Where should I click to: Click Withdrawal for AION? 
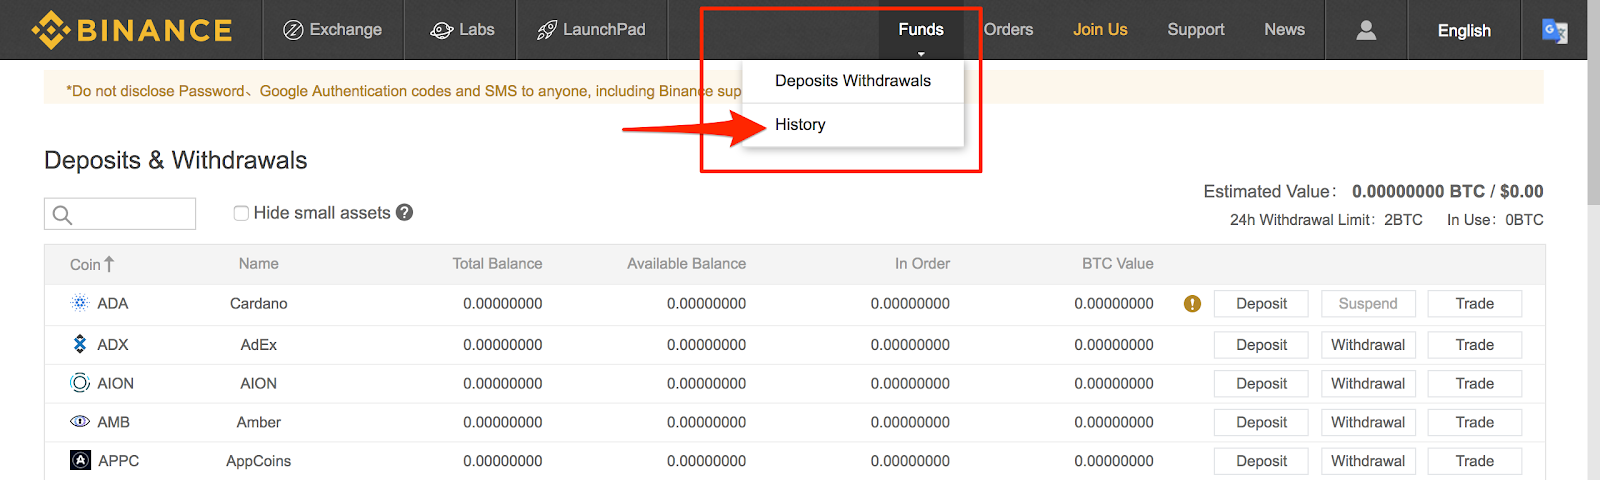pyautogui.click(x=1368, y=384)
